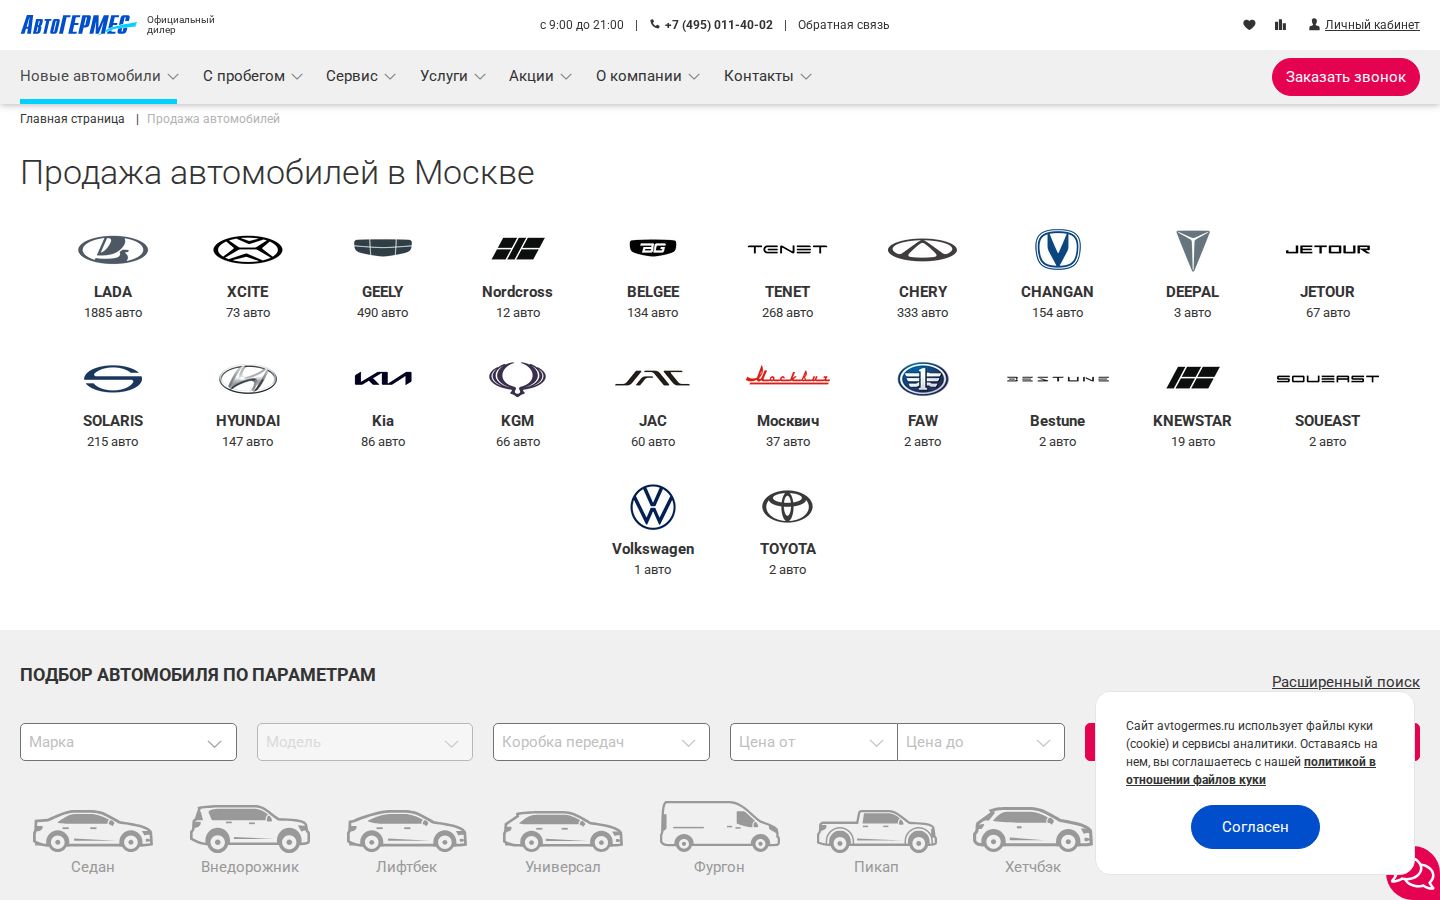Screen dimensions: 1440x900
Task: Open Расширенный поиск link
Action: pos(1346,682)
